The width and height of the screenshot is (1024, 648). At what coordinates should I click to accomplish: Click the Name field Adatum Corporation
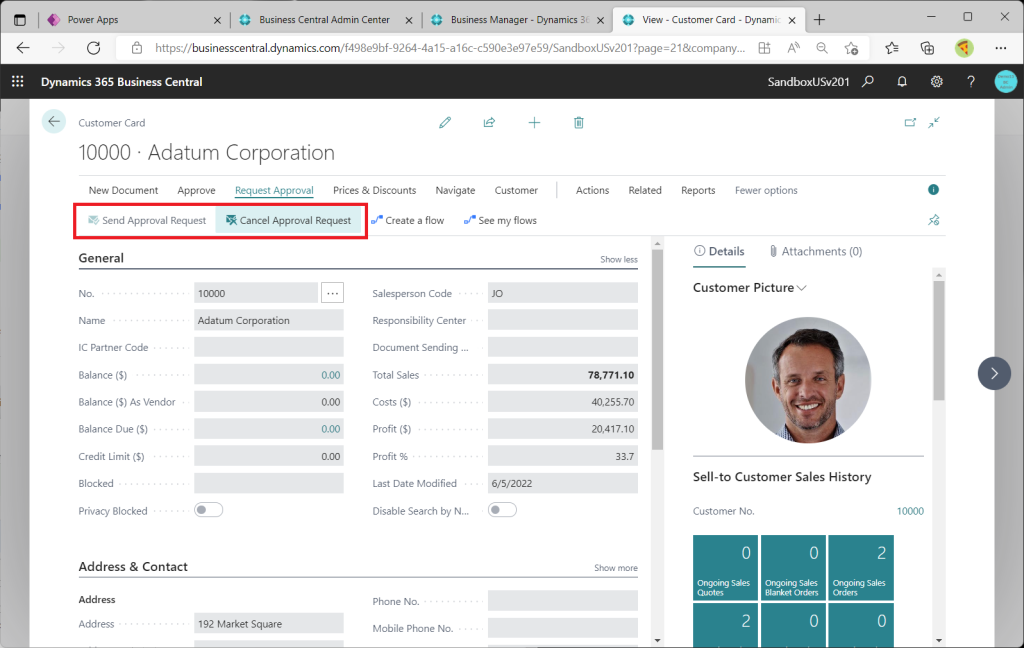269,320
